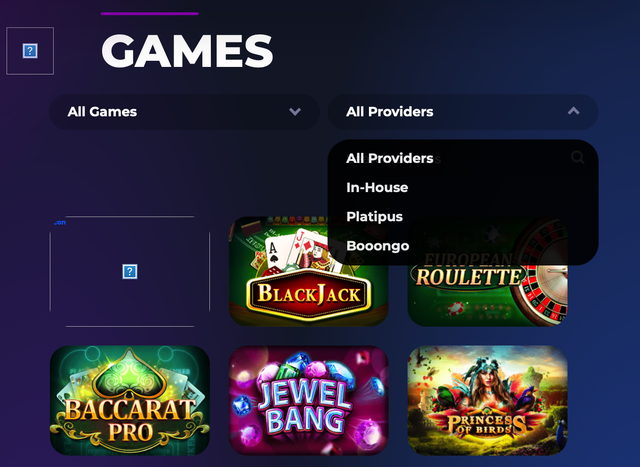Open the Baccarat Pro game
The height and width of the screenshot is (467, 640).
click(130, 400)
